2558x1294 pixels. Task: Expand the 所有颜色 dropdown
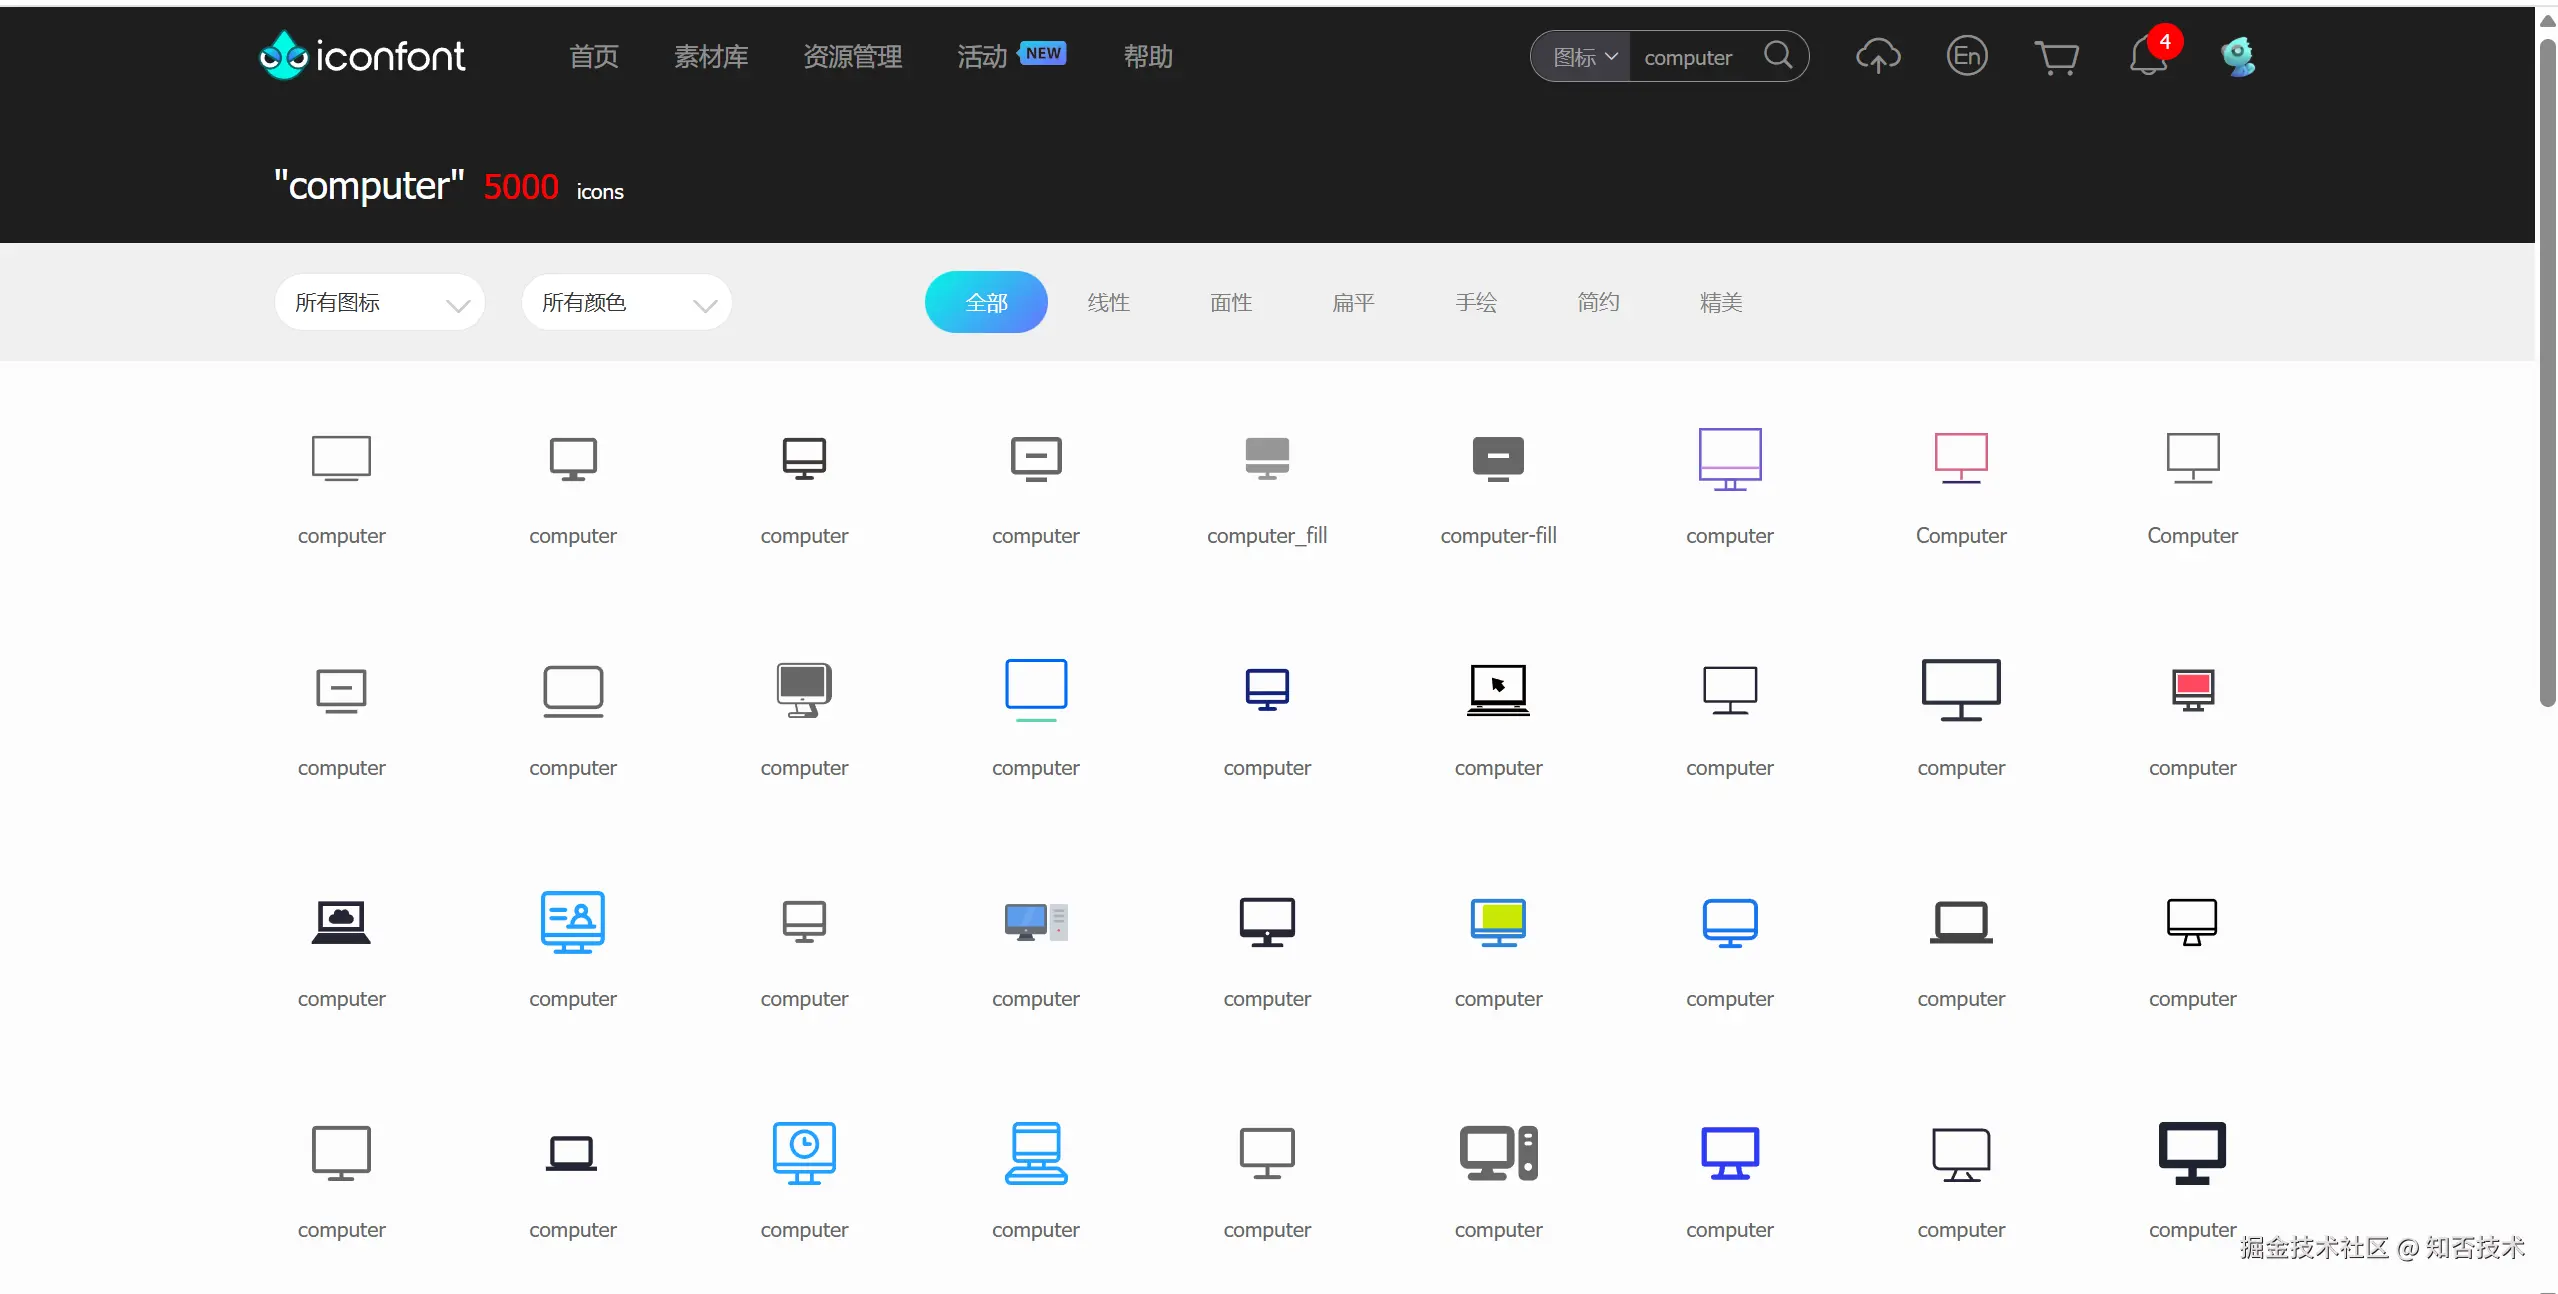626,302
